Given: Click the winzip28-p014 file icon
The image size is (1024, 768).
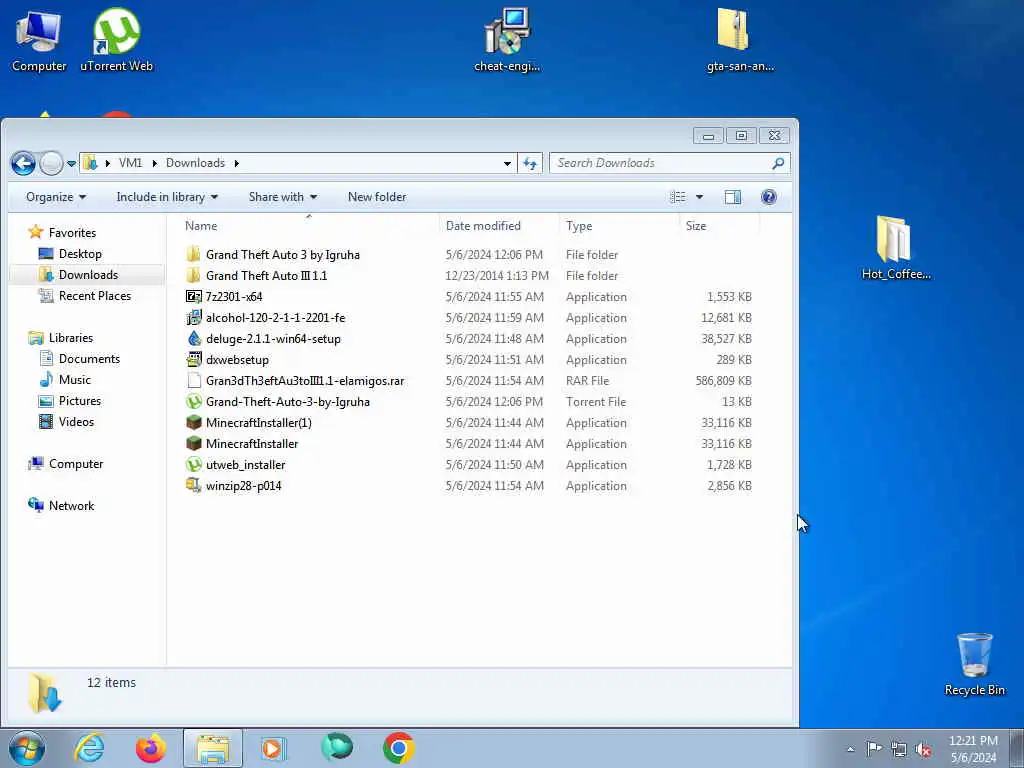Looking at the screenshot, I should tap(193, 485).
